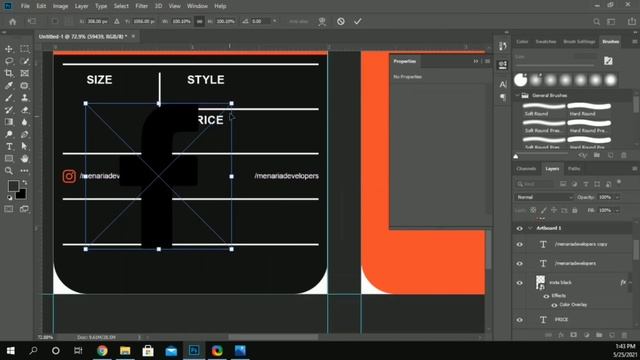This screenshot has height=360, width=640.
Task: Cancel the transform in options bar
Action: [x=341, y=21]
